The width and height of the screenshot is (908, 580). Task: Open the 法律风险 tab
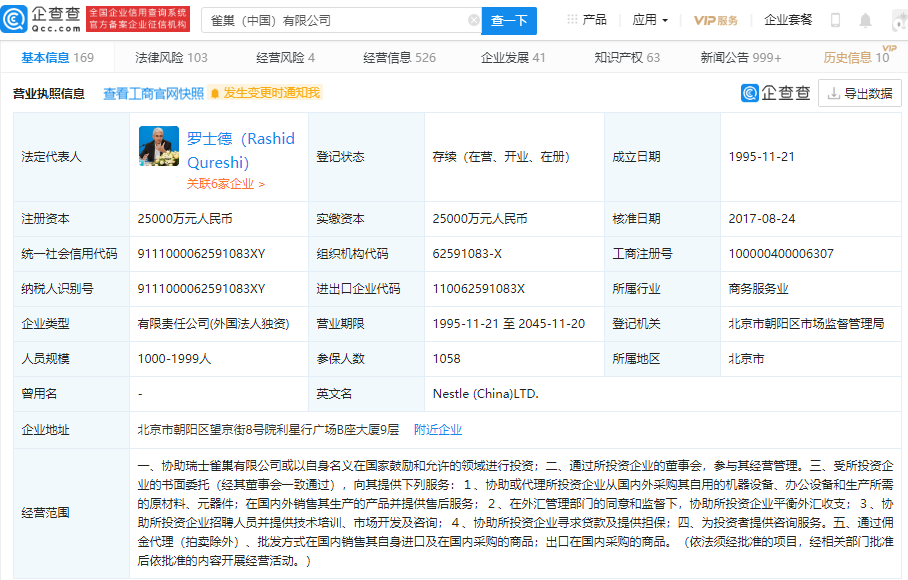pyautogui.click(x=171, y=57)
